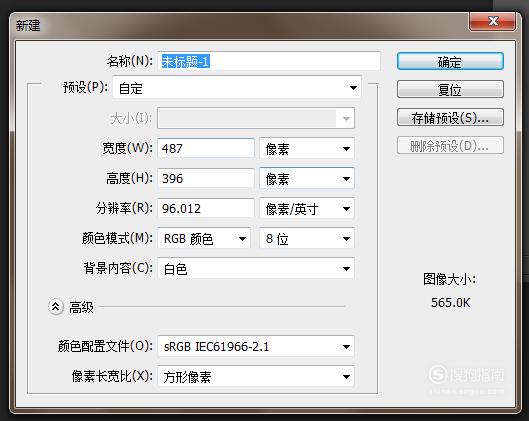Screen dimensions: 529x421
Task: Click the 高度 input field 396
Action: (205, 178)
